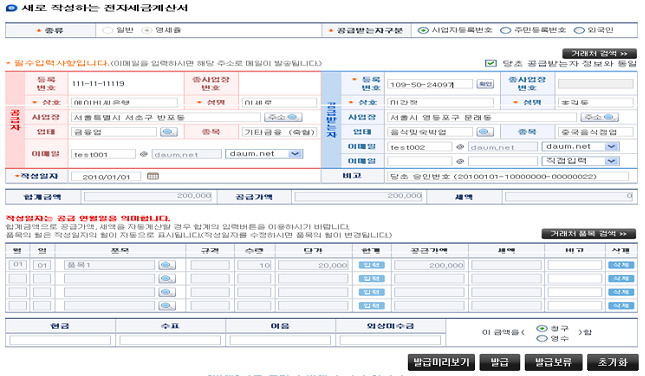645x376 pixels.
Task: Select the 영세율 invoice type radio
Action: (x=146, y=30)
